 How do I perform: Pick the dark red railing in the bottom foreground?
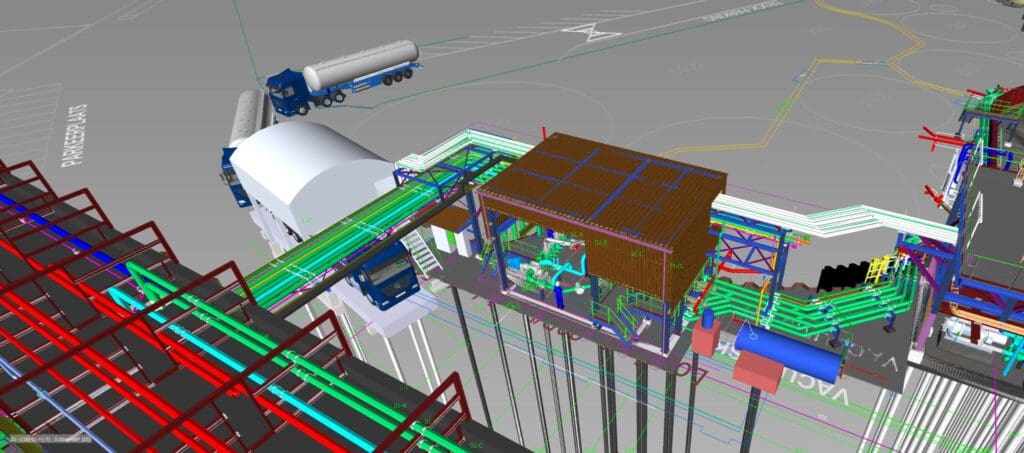(x=420, y=410)
